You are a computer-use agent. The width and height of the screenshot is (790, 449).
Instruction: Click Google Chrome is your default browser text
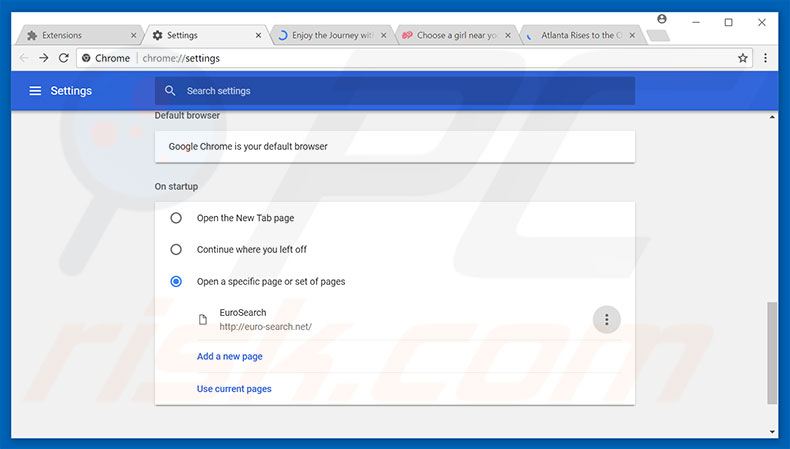click(248, 147)
